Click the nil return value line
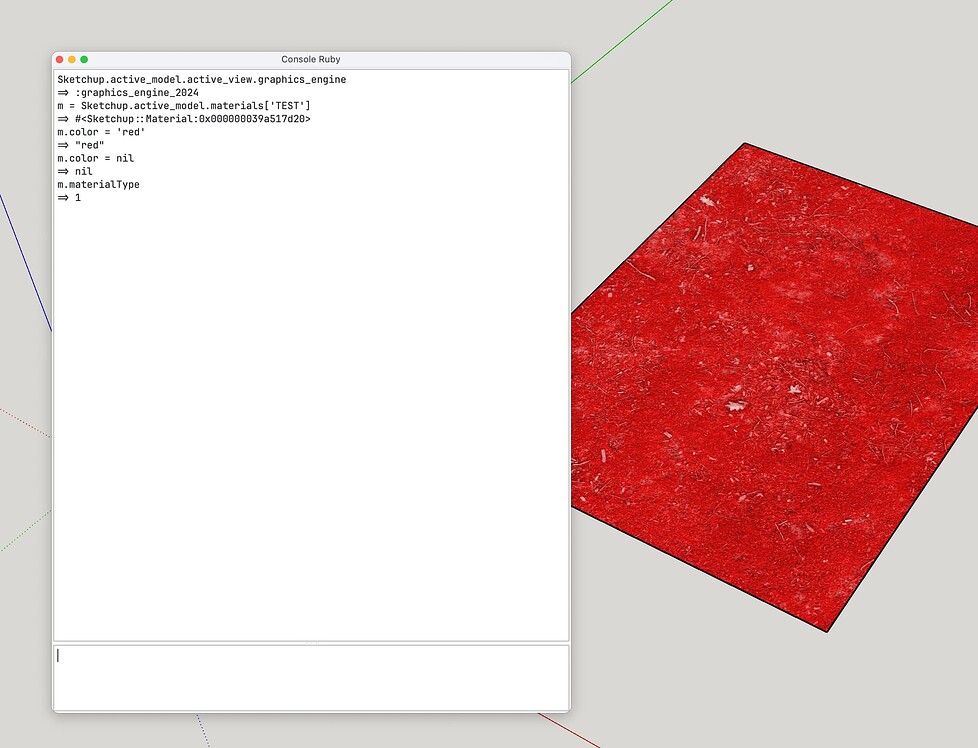This screenshot has width=978, height=748. (77, 171)
